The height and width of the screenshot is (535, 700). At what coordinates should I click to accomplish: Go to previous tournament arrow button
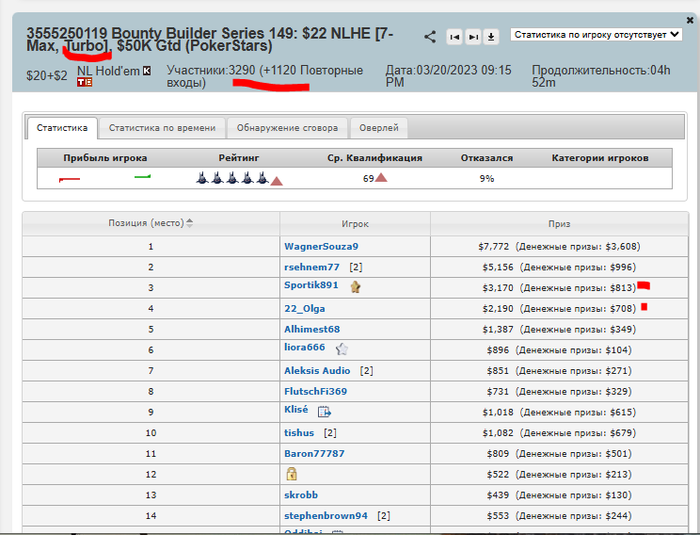[x=454, y=37]
